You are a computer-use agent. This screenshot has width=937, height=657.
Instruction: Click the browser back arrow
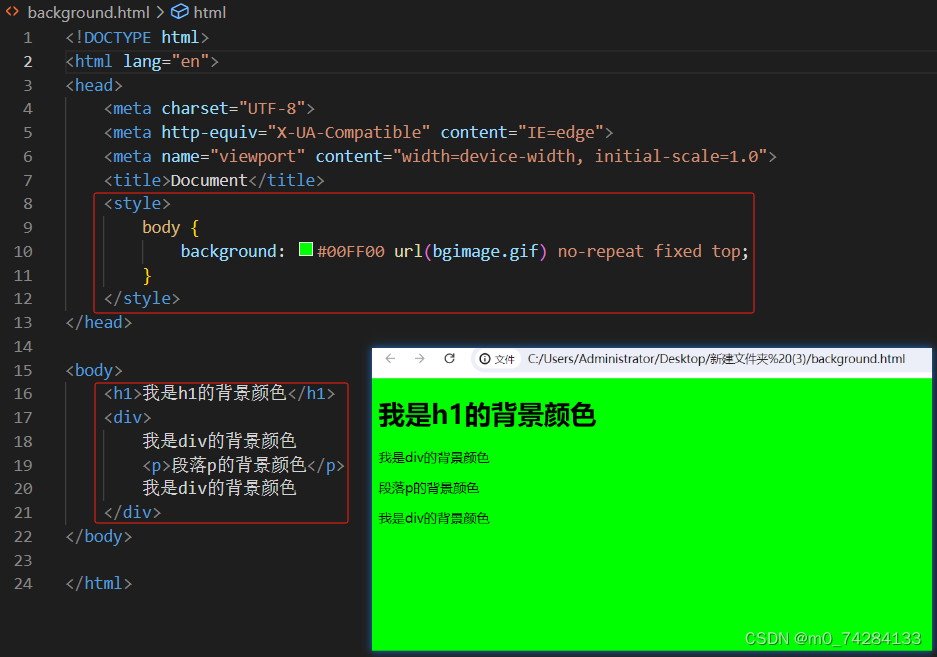tap(390, 359)
